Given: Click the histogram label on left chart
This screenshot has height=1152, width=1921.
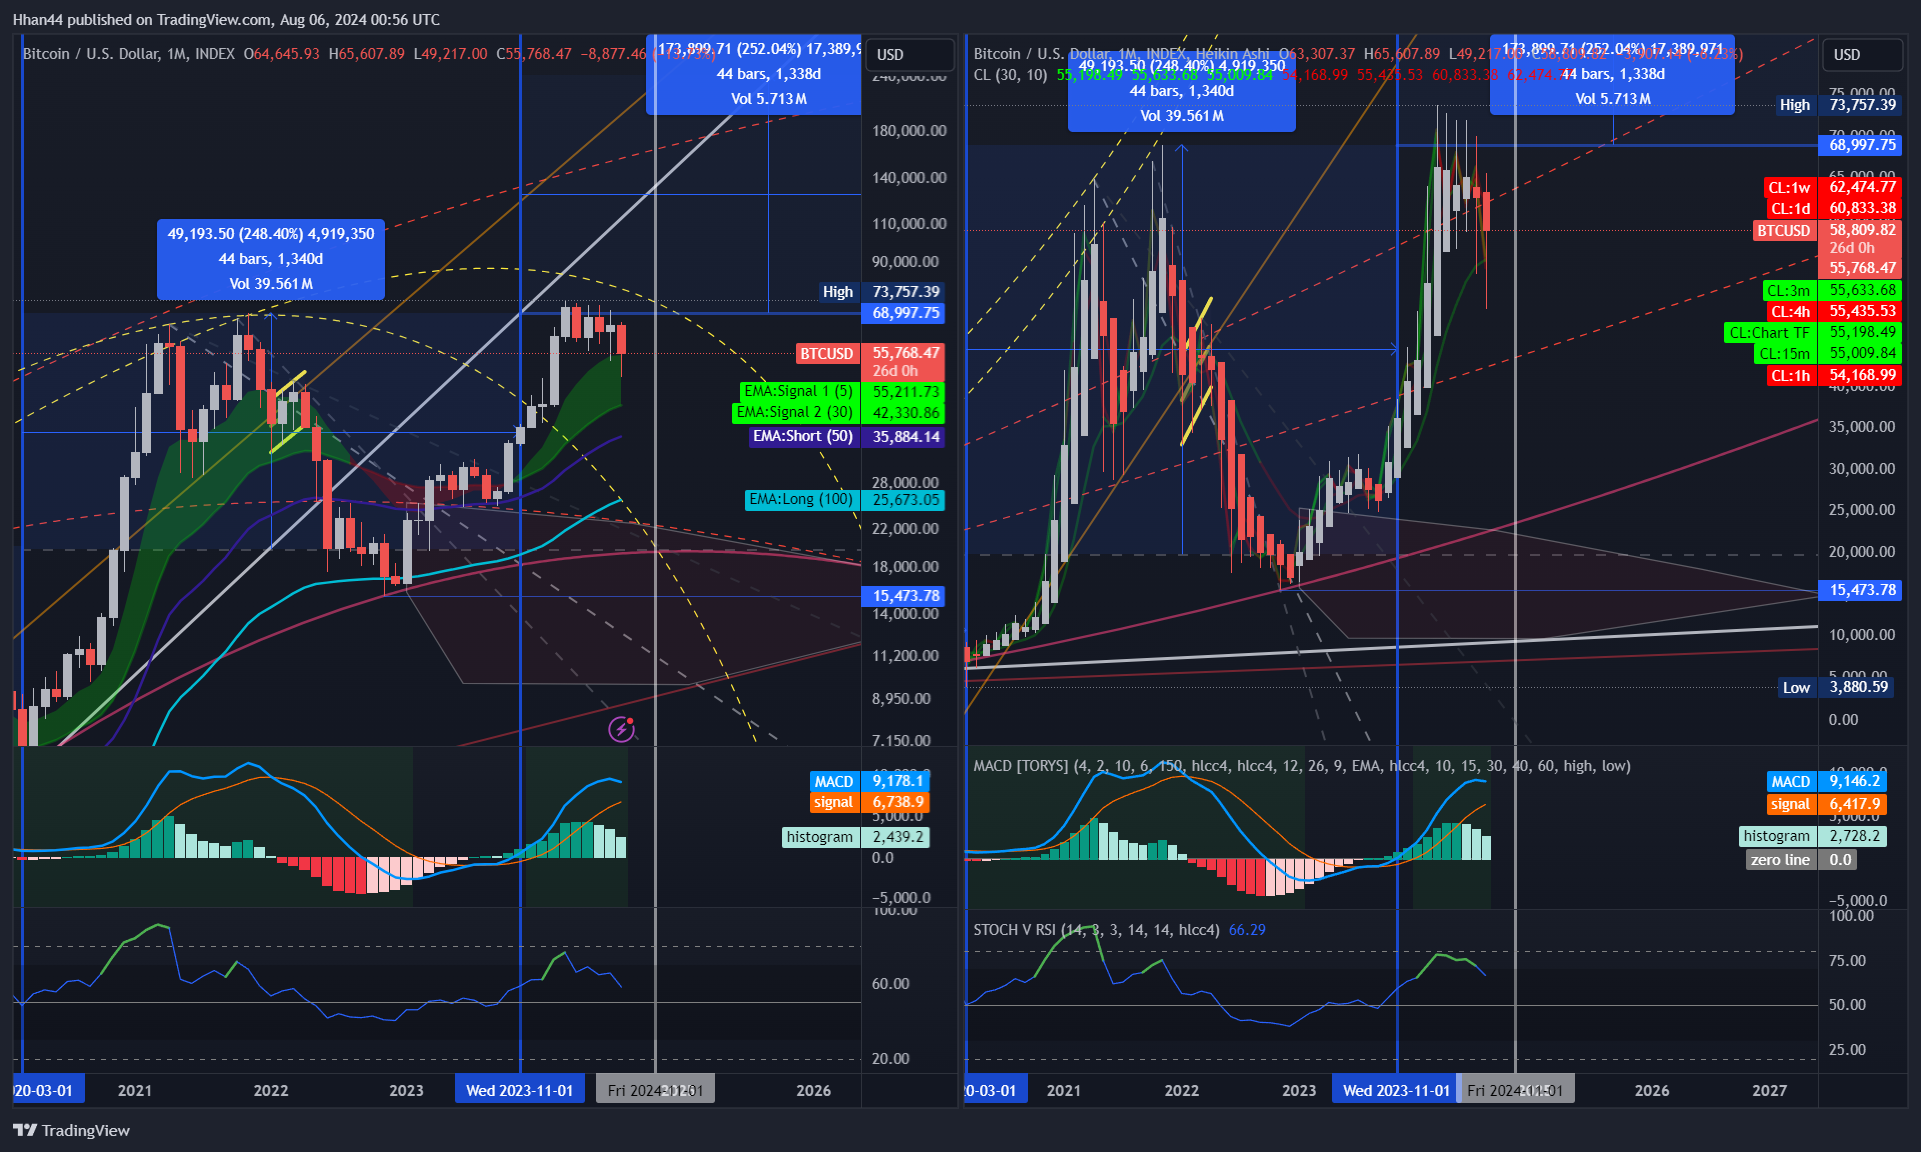Looking at the screenshot, I should [820, 837].
